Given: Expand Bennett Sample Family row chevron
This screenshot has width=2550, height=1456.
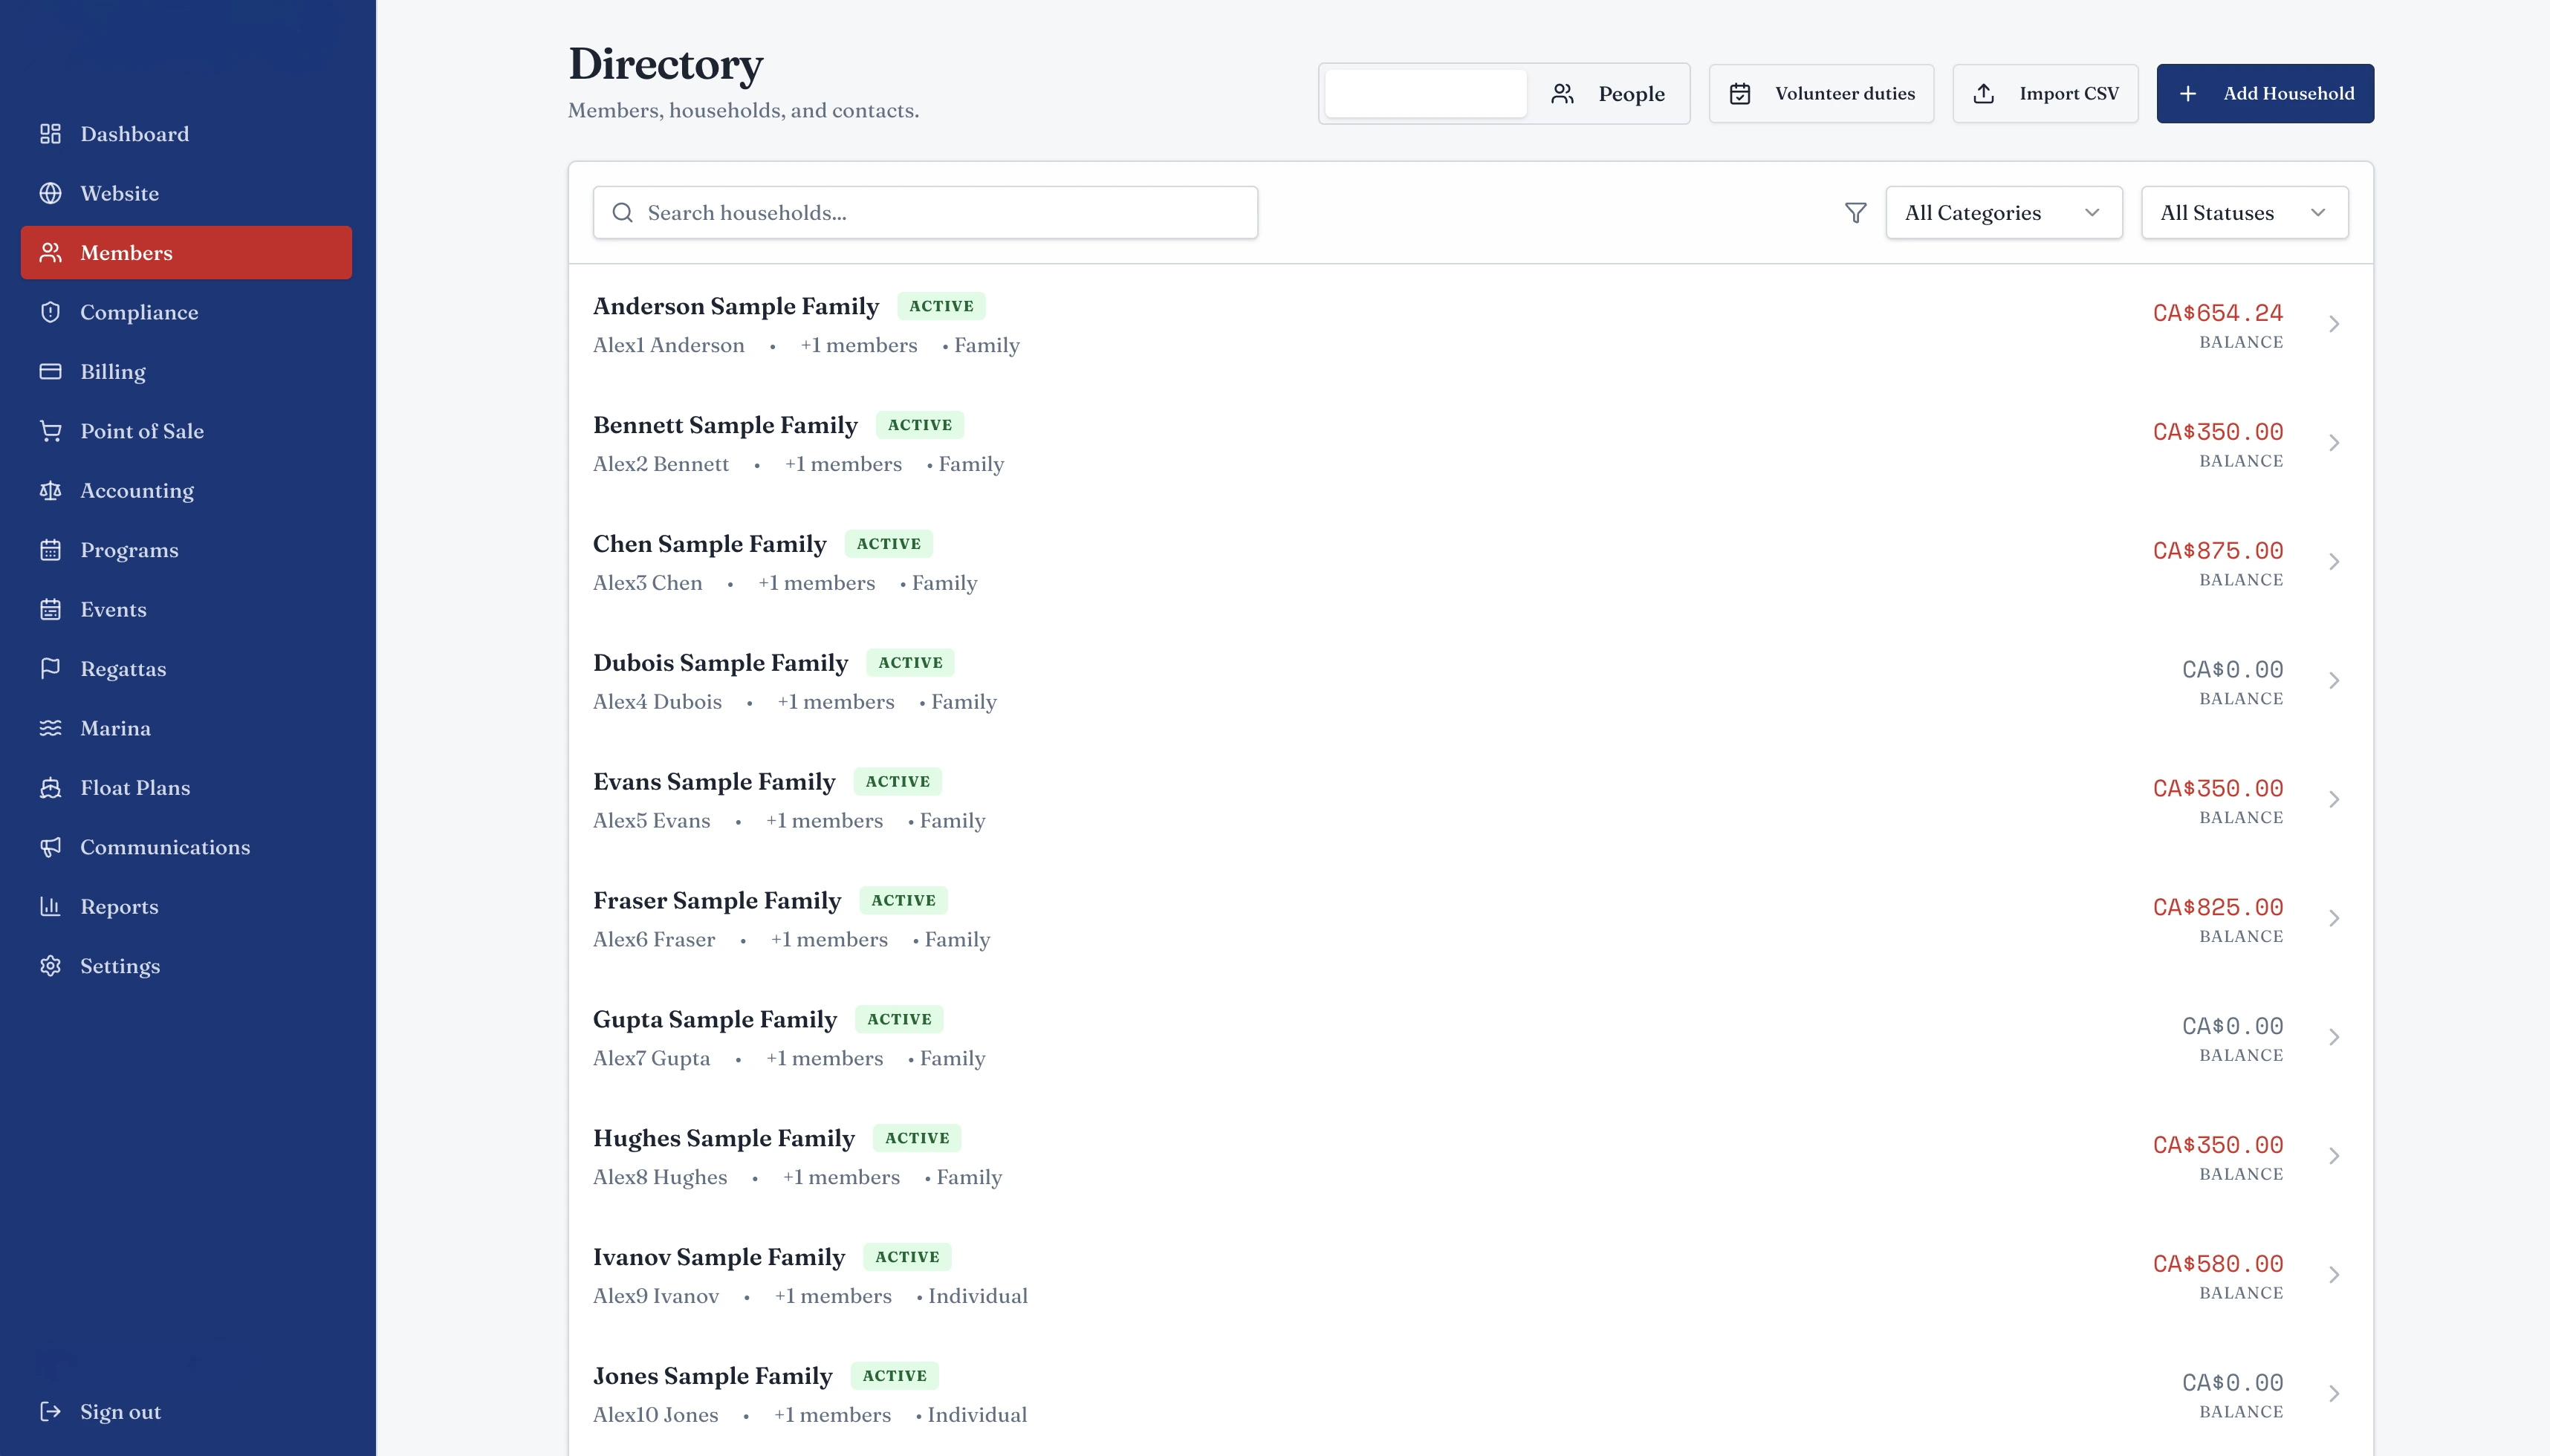Looking at the screenshot, I should click(2334, 443).
